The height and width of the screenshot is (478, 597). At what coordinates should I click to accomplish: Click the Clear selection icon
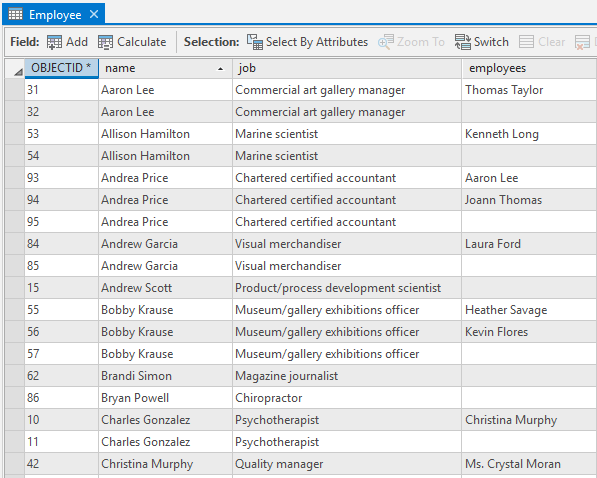tap(527, 42)
